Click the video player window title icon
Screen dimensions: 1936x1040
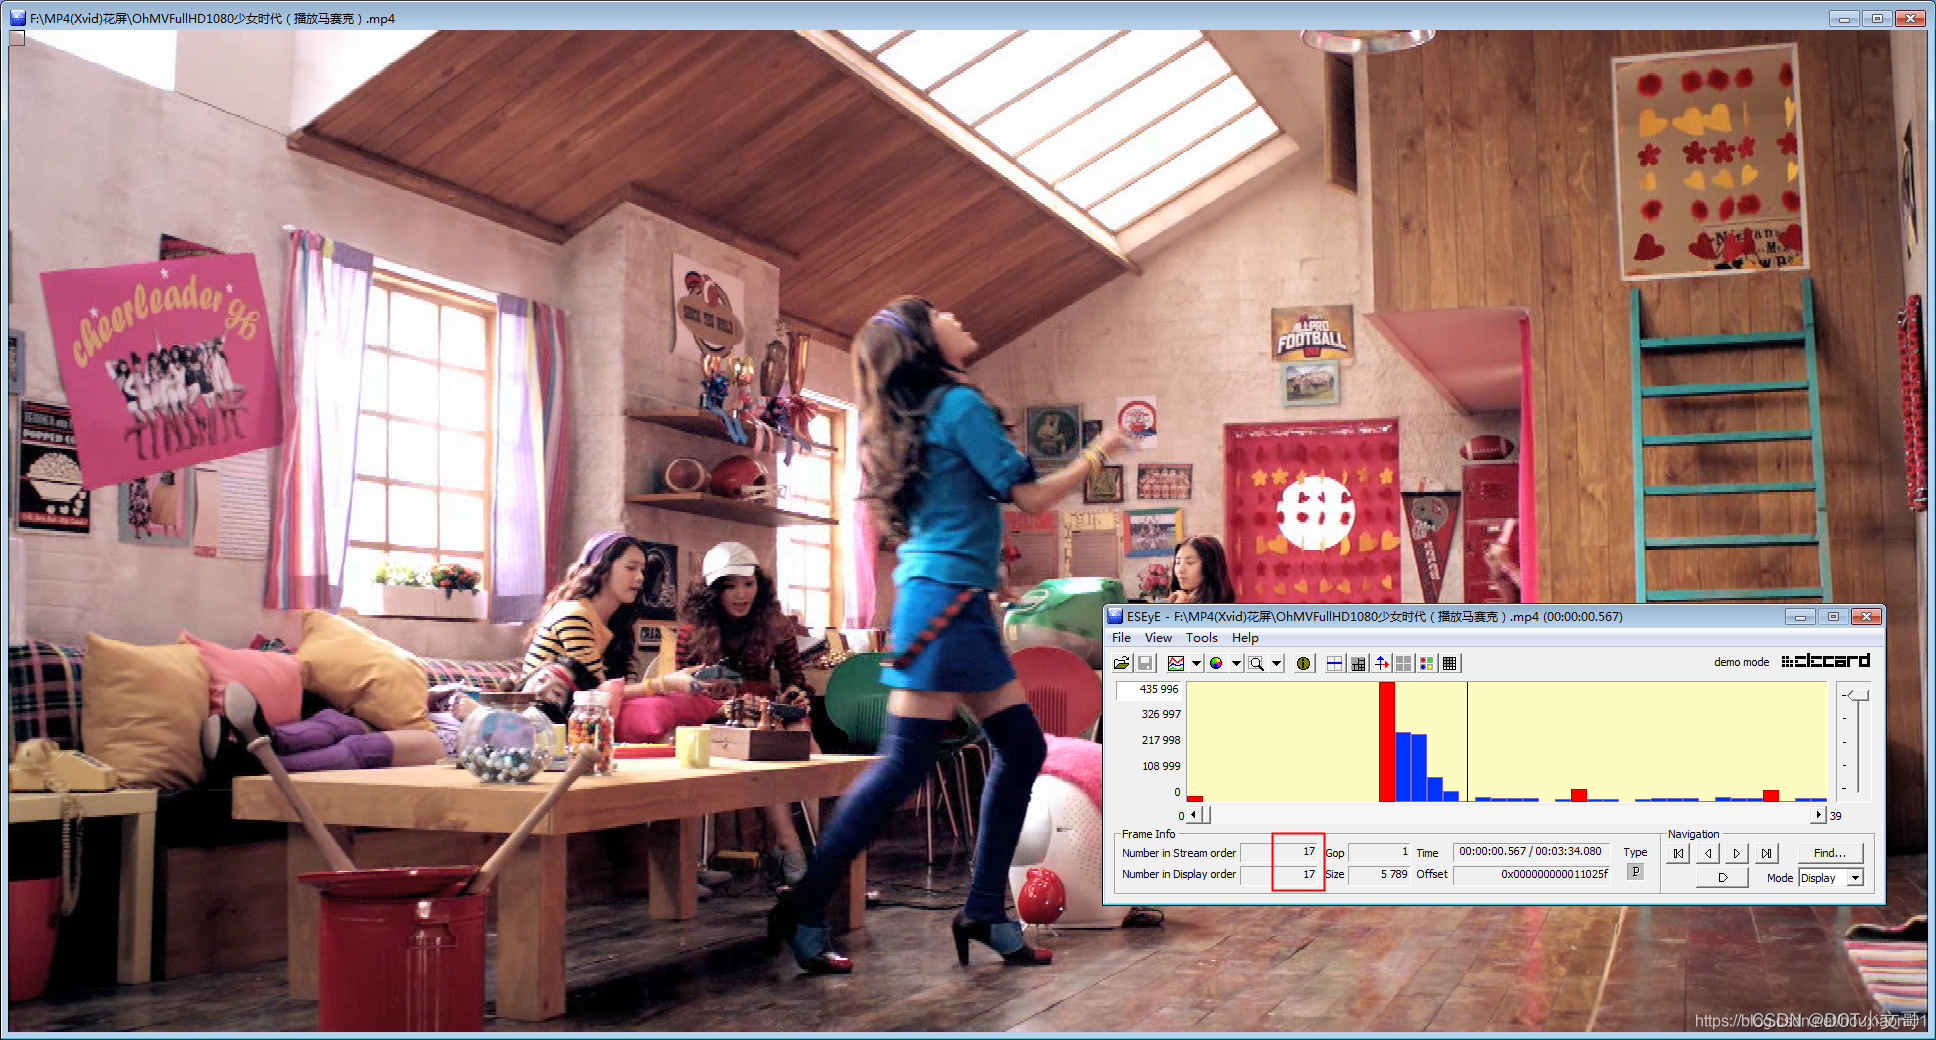(x=17, y=18)
